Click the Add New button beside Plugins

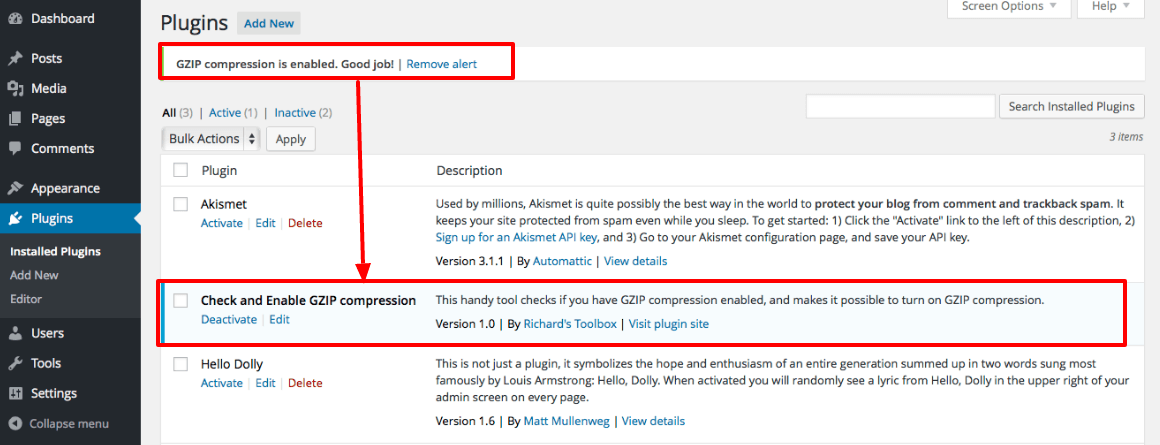(269, 23)
